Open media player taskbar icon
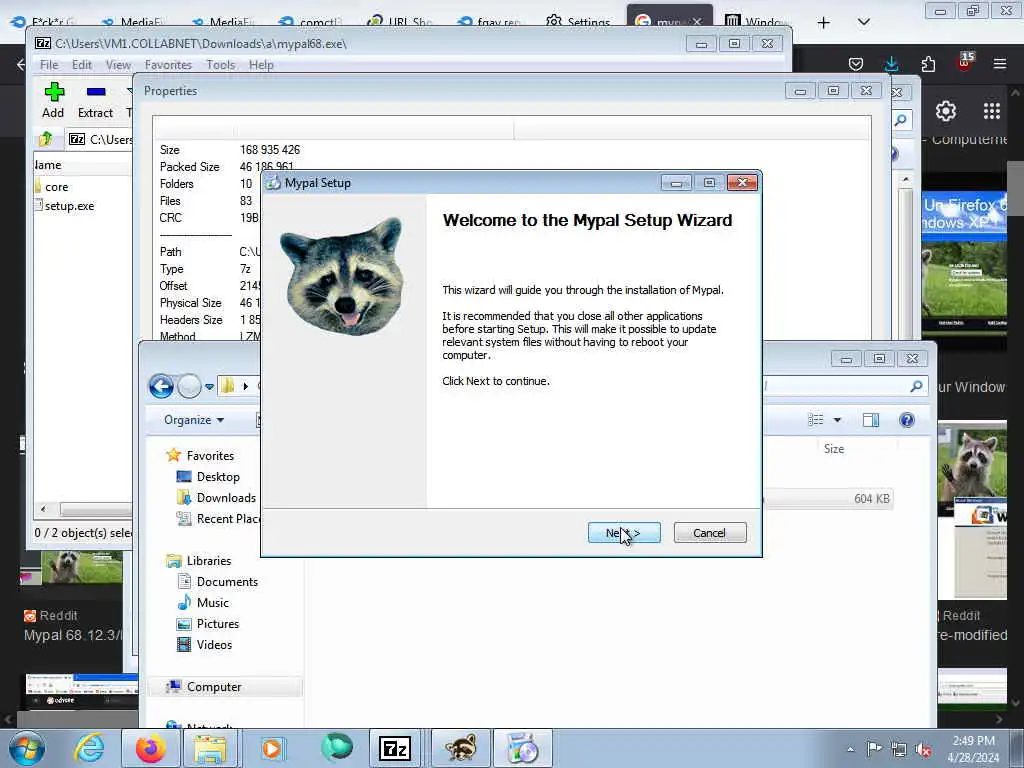This screenshot has width=1024, height=768. pos(272,748)
